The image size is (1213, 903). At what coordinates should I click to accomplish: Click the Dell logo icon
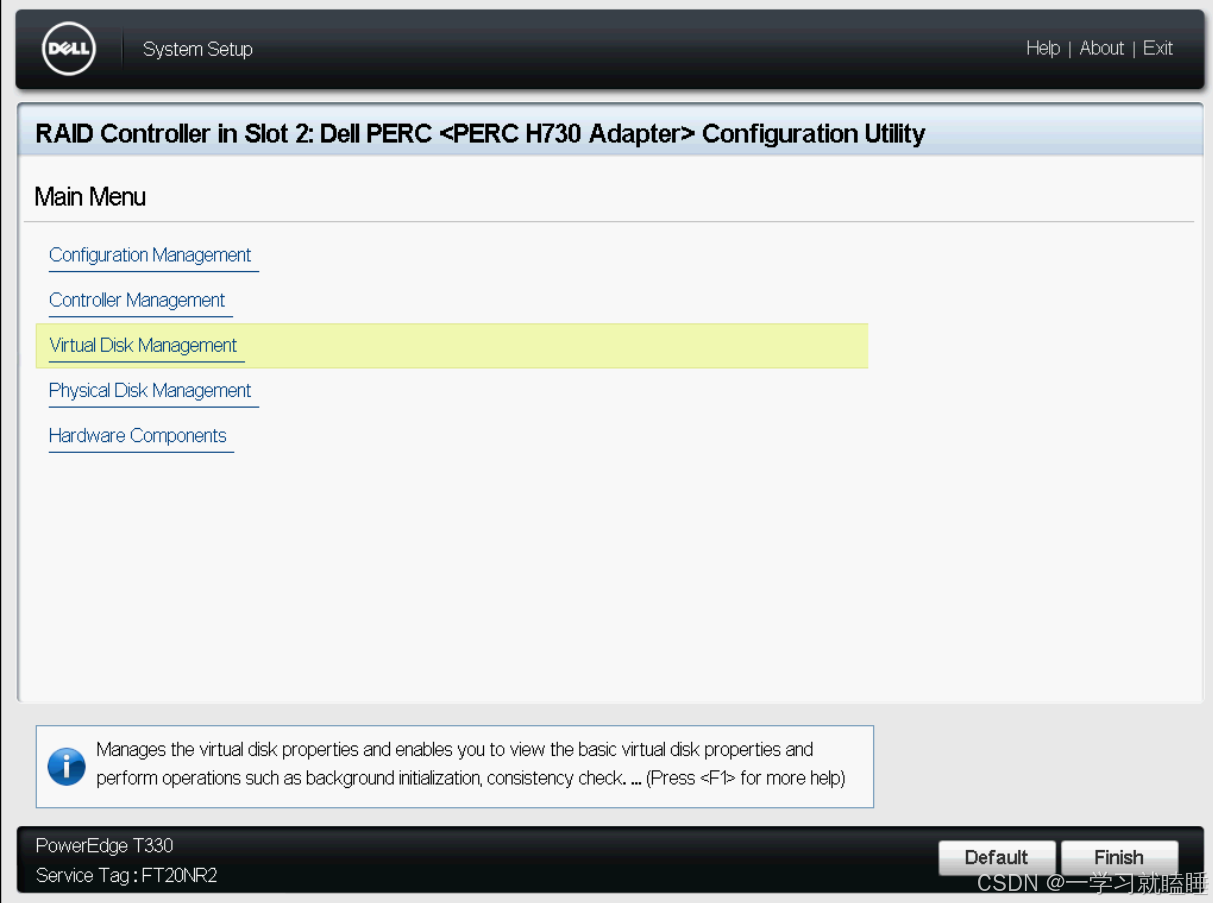pyautogui.click(x=69, y=49)
